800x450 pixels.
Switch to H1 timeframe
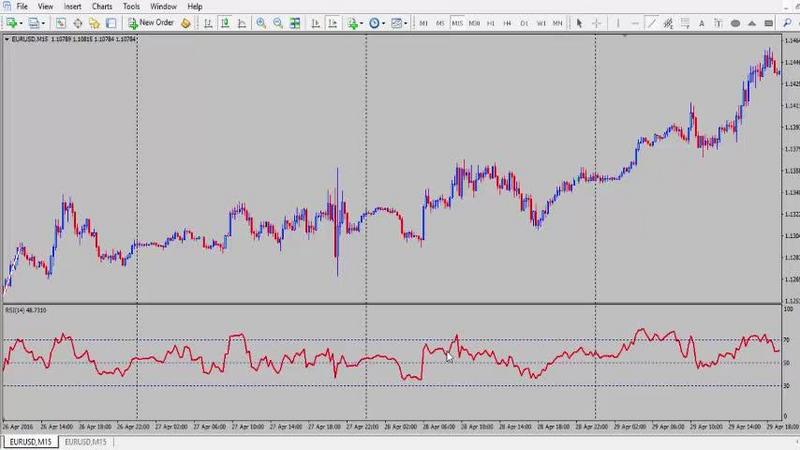pyautogui.click(x=491, y=23)
